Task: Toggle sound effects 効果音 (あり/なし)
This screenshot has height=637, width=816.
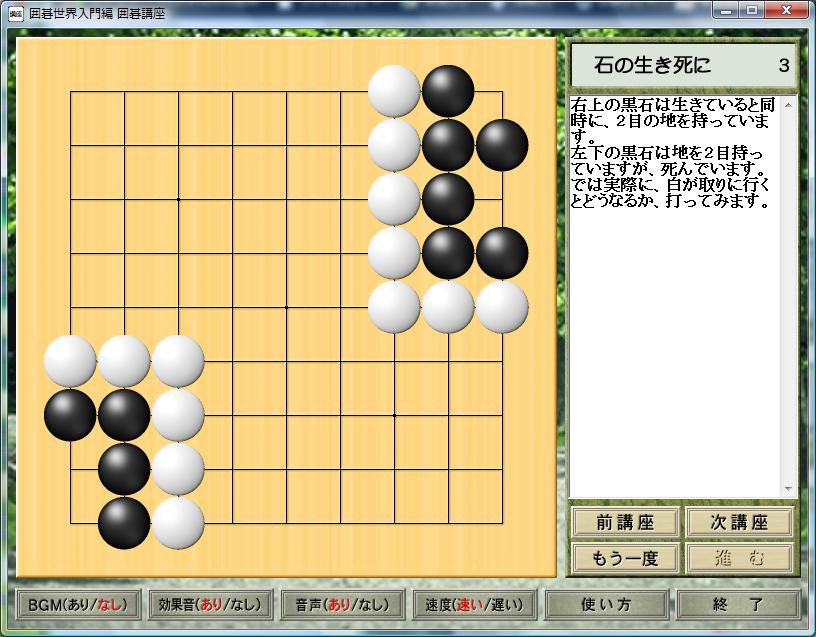Action: coord(210,605)
